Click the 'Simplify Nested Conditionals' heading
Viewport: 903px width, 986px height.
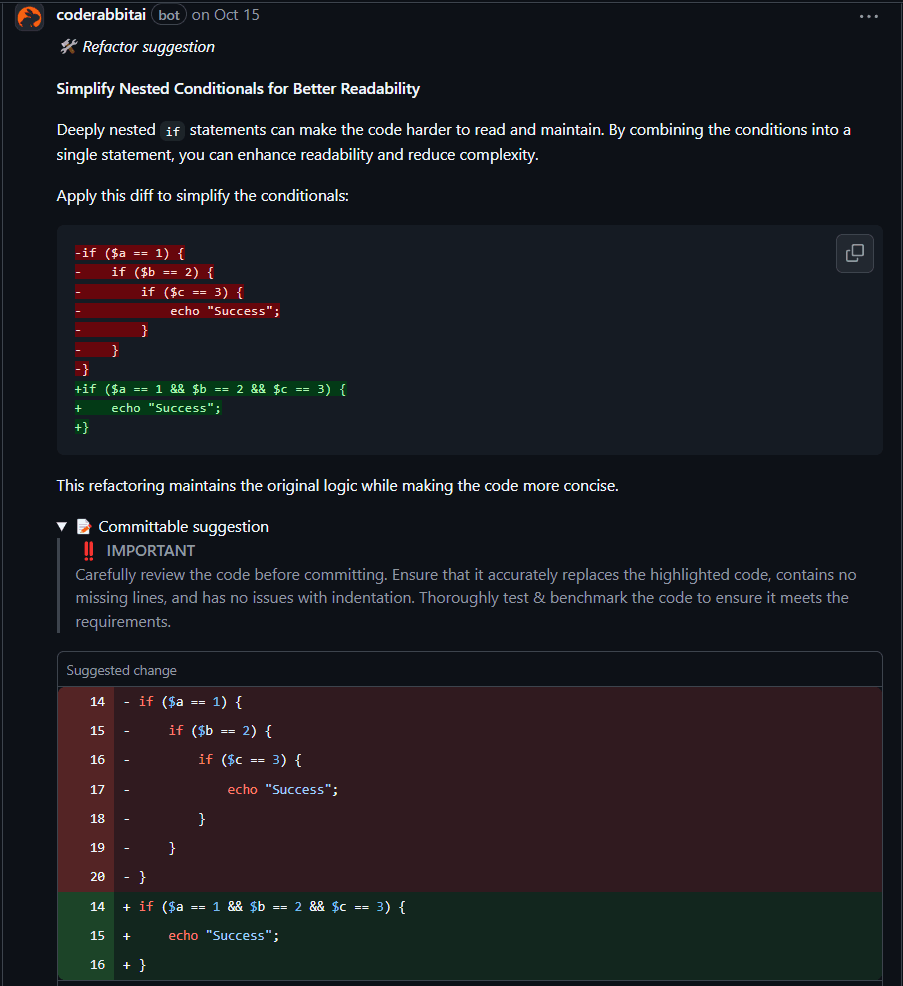[238, 89]
